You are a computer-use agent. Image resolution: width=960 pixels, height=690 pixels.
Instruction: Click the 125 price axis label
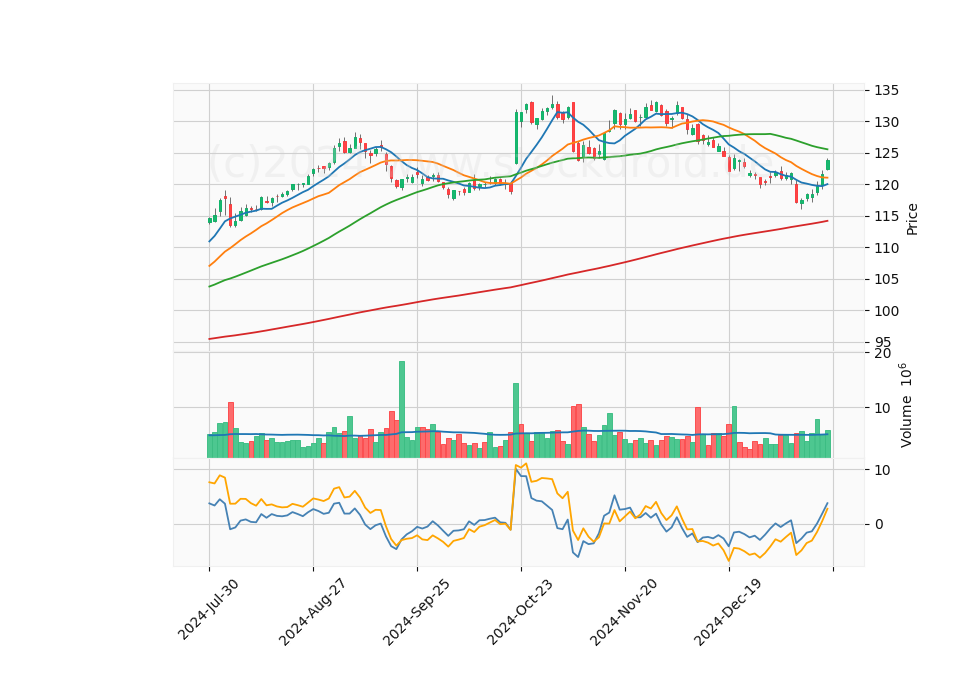click(886, 154)
